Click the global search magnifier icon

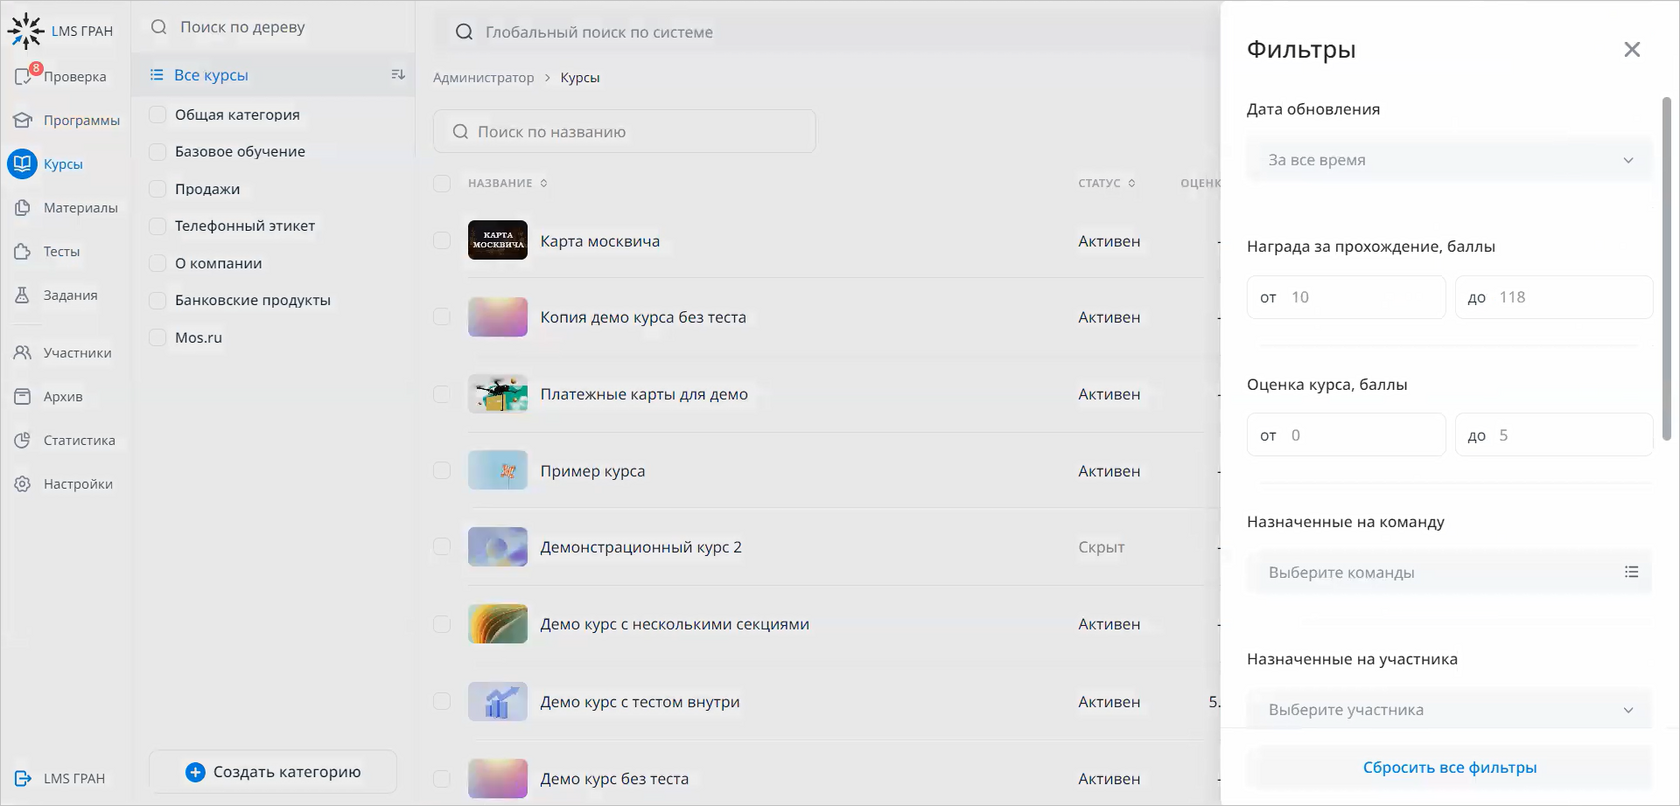tap(464, 32)
